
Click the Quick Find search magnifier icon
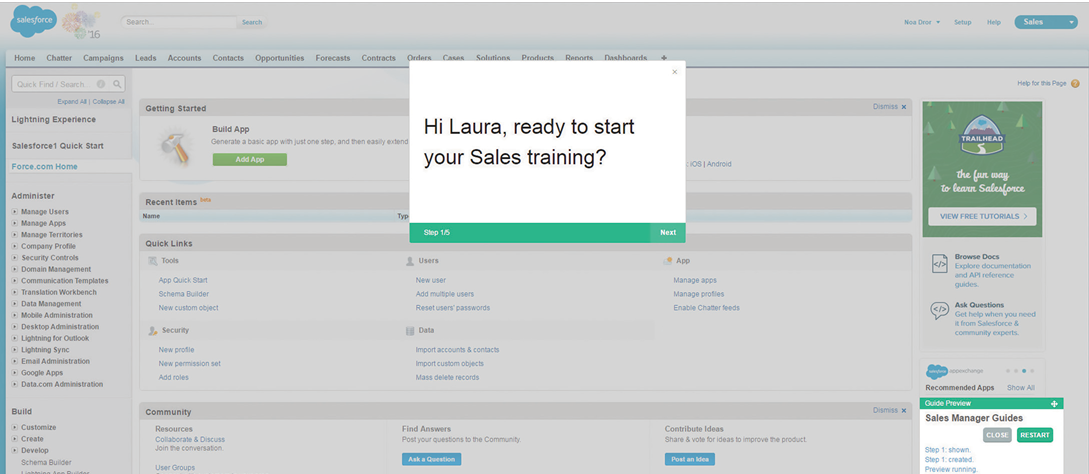117,84
